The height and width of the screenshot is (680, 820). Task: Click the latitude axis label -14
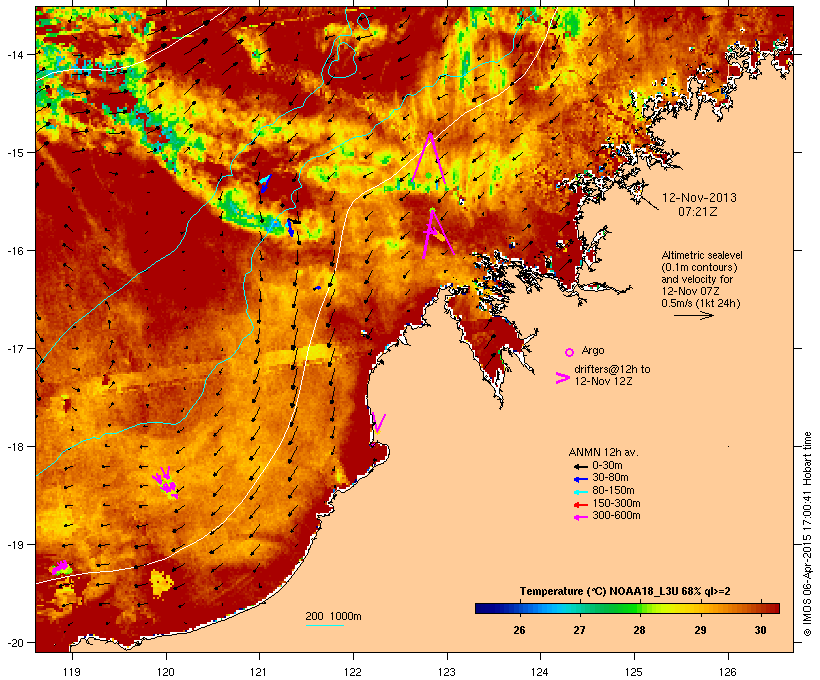[15, 54]
